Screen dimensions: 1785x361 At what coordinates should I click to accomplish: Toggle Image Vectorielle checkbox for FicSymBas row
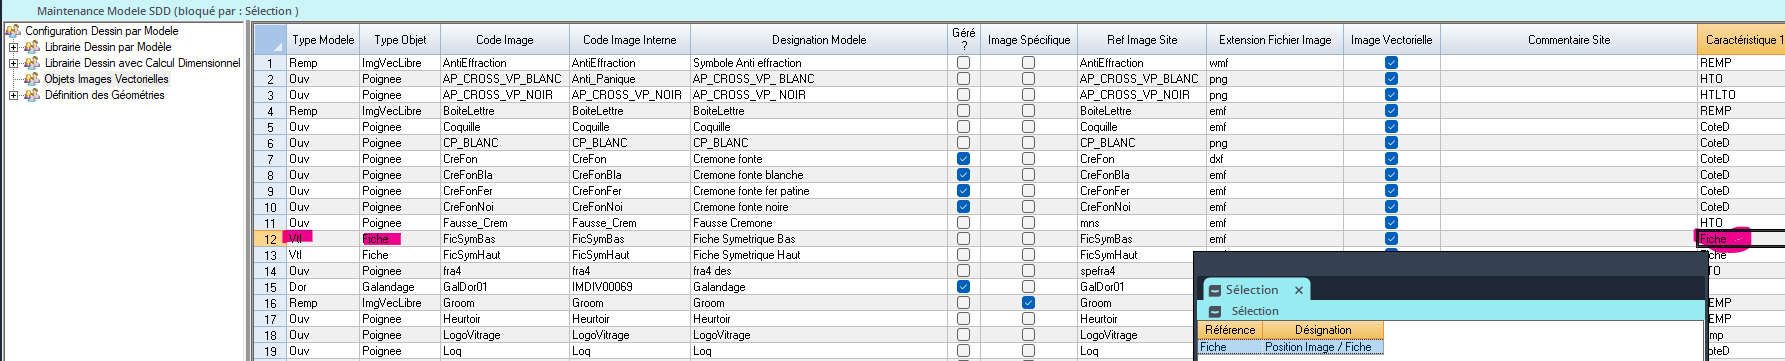click(x=1391, y=239)
